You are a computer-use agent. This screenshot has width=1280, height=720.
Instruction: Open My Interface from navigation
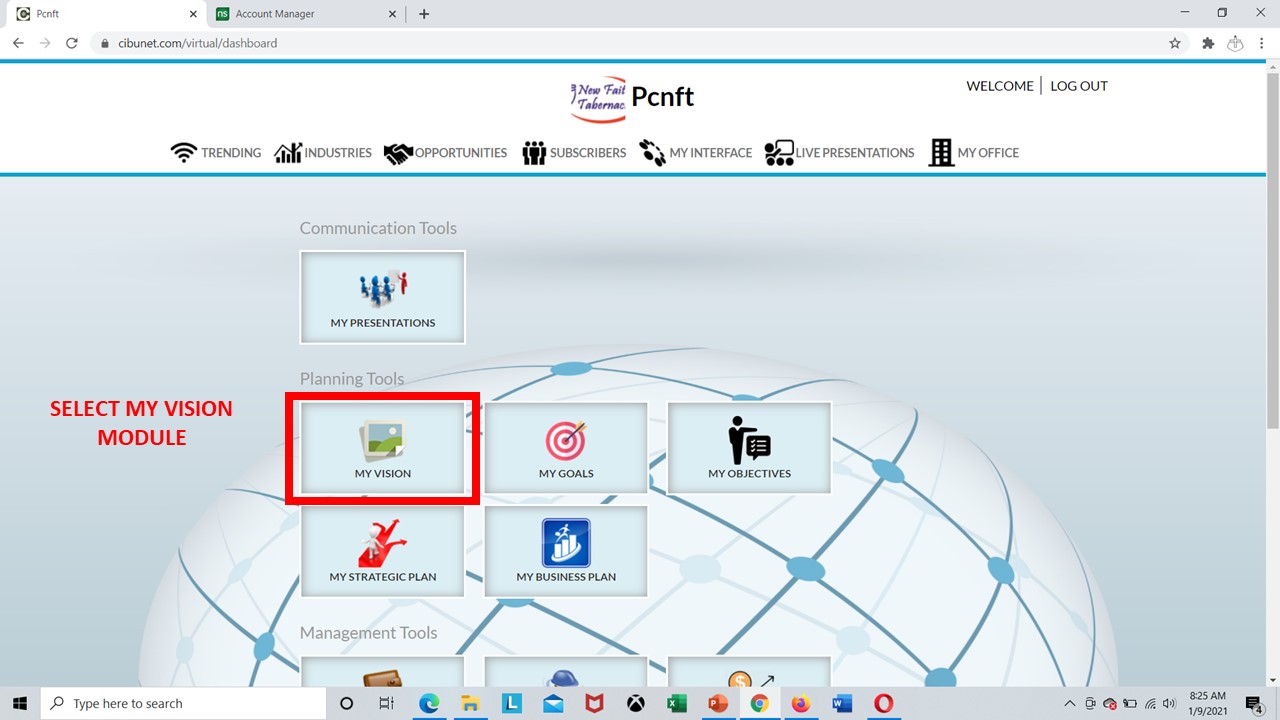point(696,153)
